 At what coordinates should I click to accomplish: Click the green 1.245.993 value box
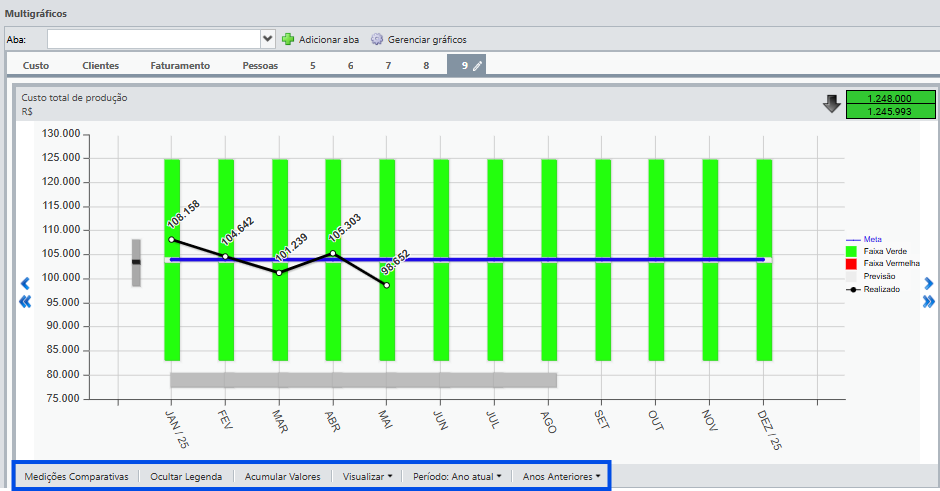[890, 112]
